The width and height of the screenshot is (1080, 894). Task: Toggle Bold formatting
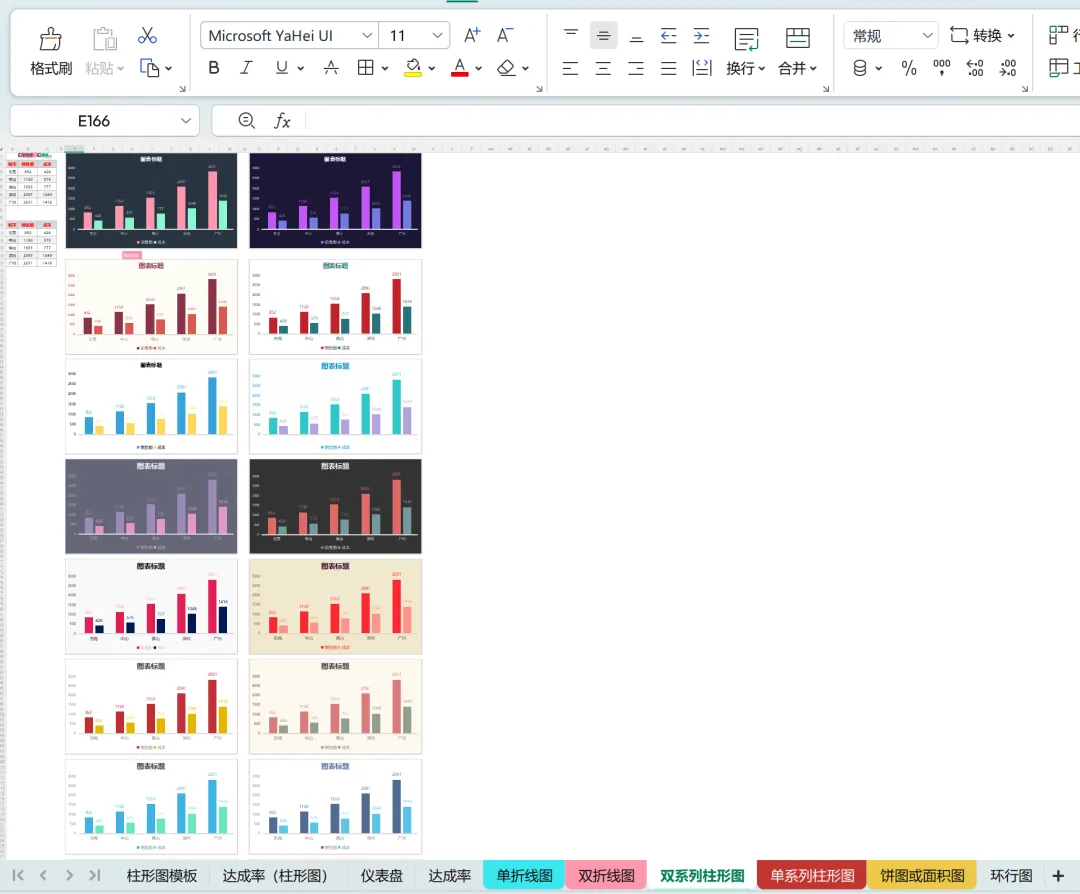point(214,67)
